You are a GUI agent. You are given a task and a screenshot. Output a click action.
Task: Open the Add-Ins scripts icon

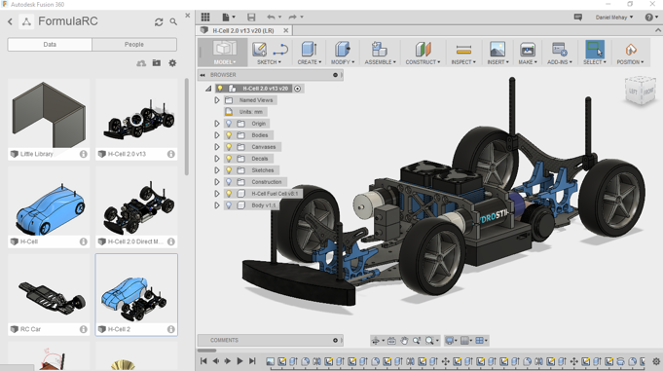(559, 49)
